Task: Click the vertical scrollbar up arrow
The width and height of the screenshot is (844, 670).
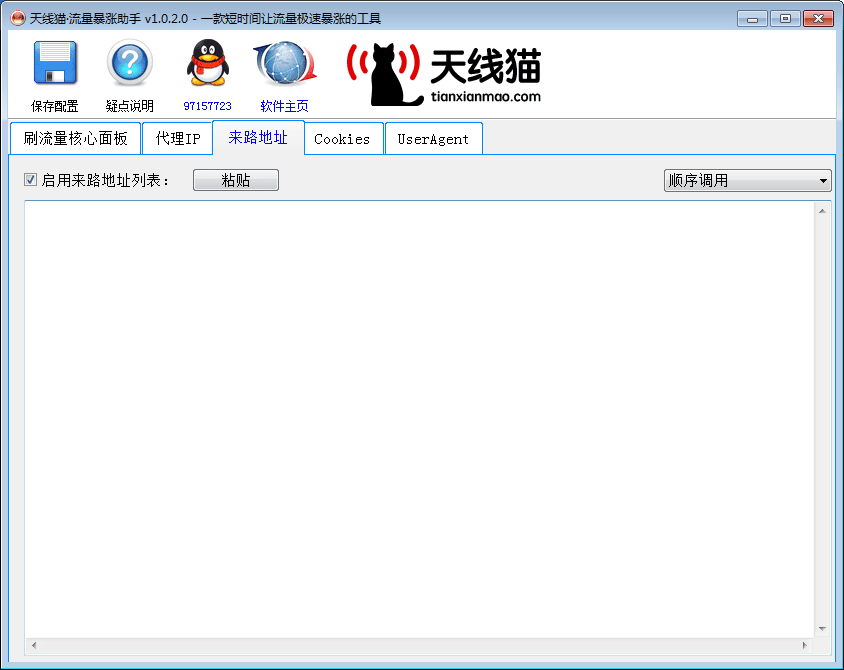Action: pyautogui.click(x=822, y=211)
